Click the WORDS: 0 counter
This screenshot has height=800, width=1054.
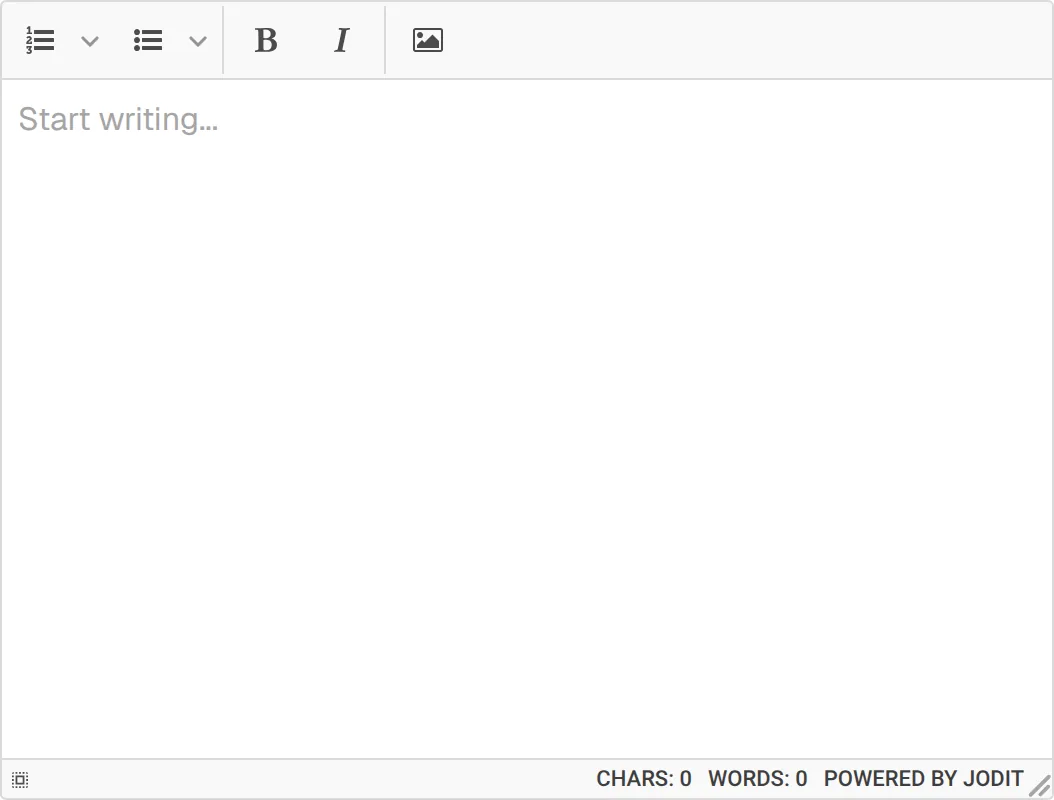click(758, 778)
